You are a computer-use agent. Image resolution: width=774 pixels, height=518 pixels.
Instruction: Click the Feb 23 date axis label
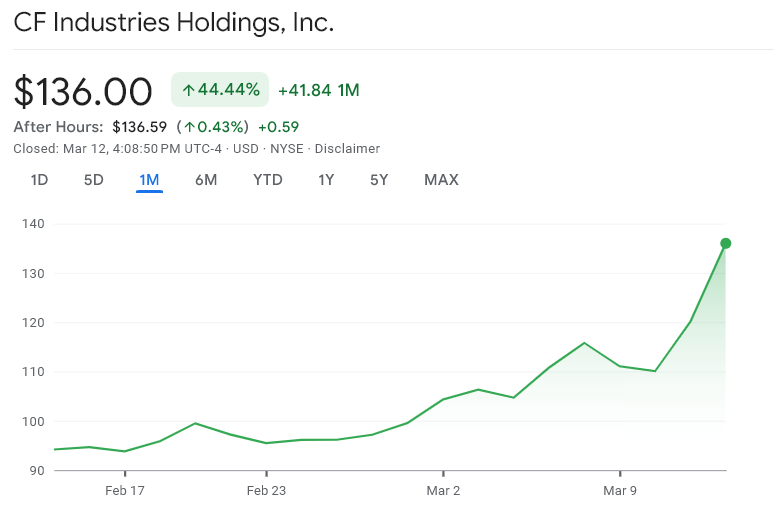pyautogui.click(x=266, y=490)
